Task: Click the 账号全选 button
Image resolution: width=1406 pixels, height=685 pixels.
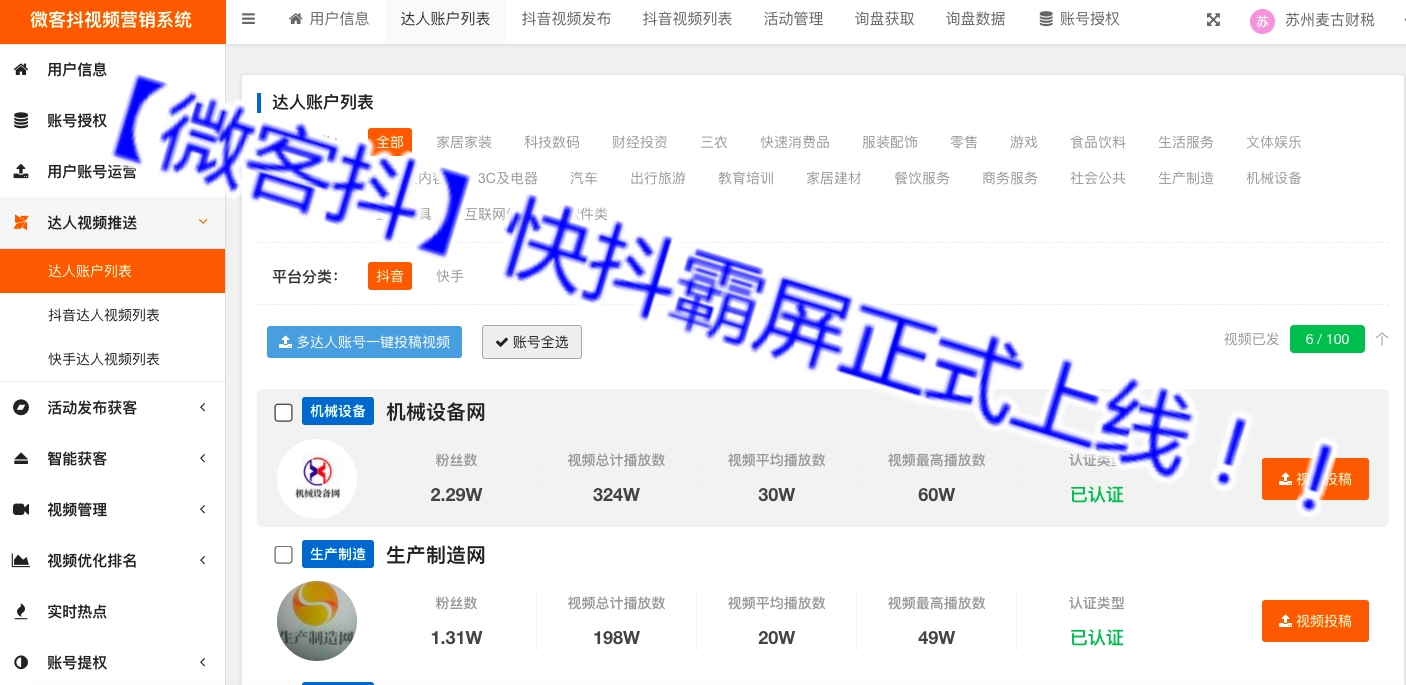Action: (531, 342)
